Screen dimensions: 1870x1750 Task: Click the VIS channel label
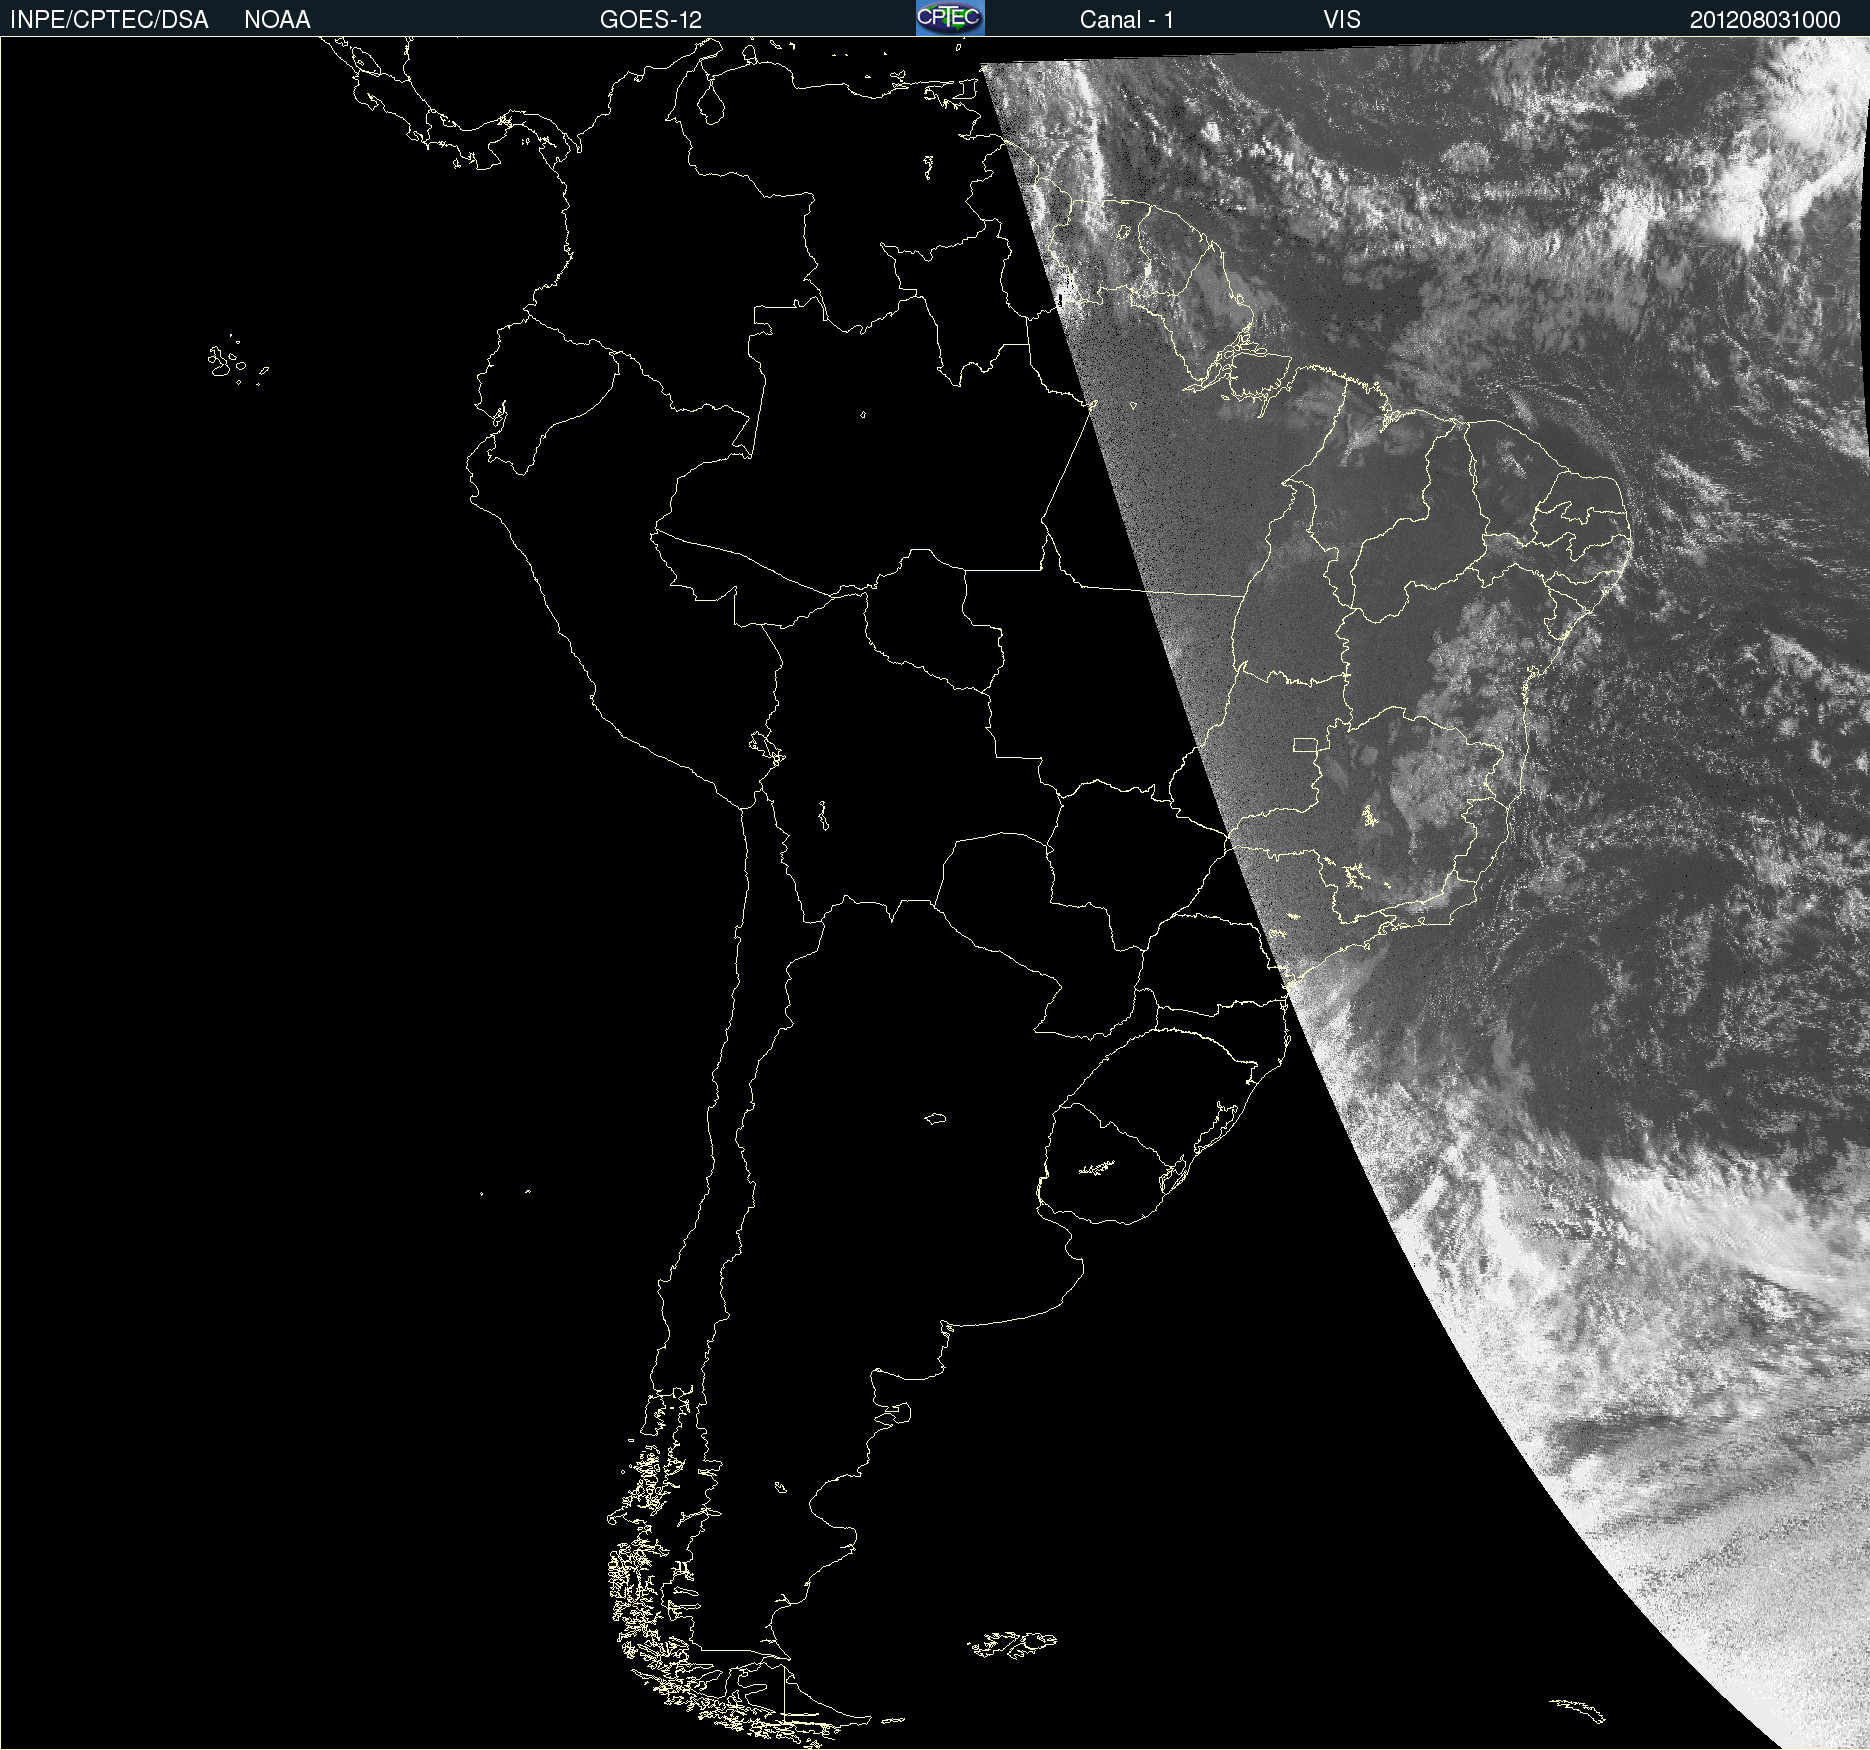1342,20
